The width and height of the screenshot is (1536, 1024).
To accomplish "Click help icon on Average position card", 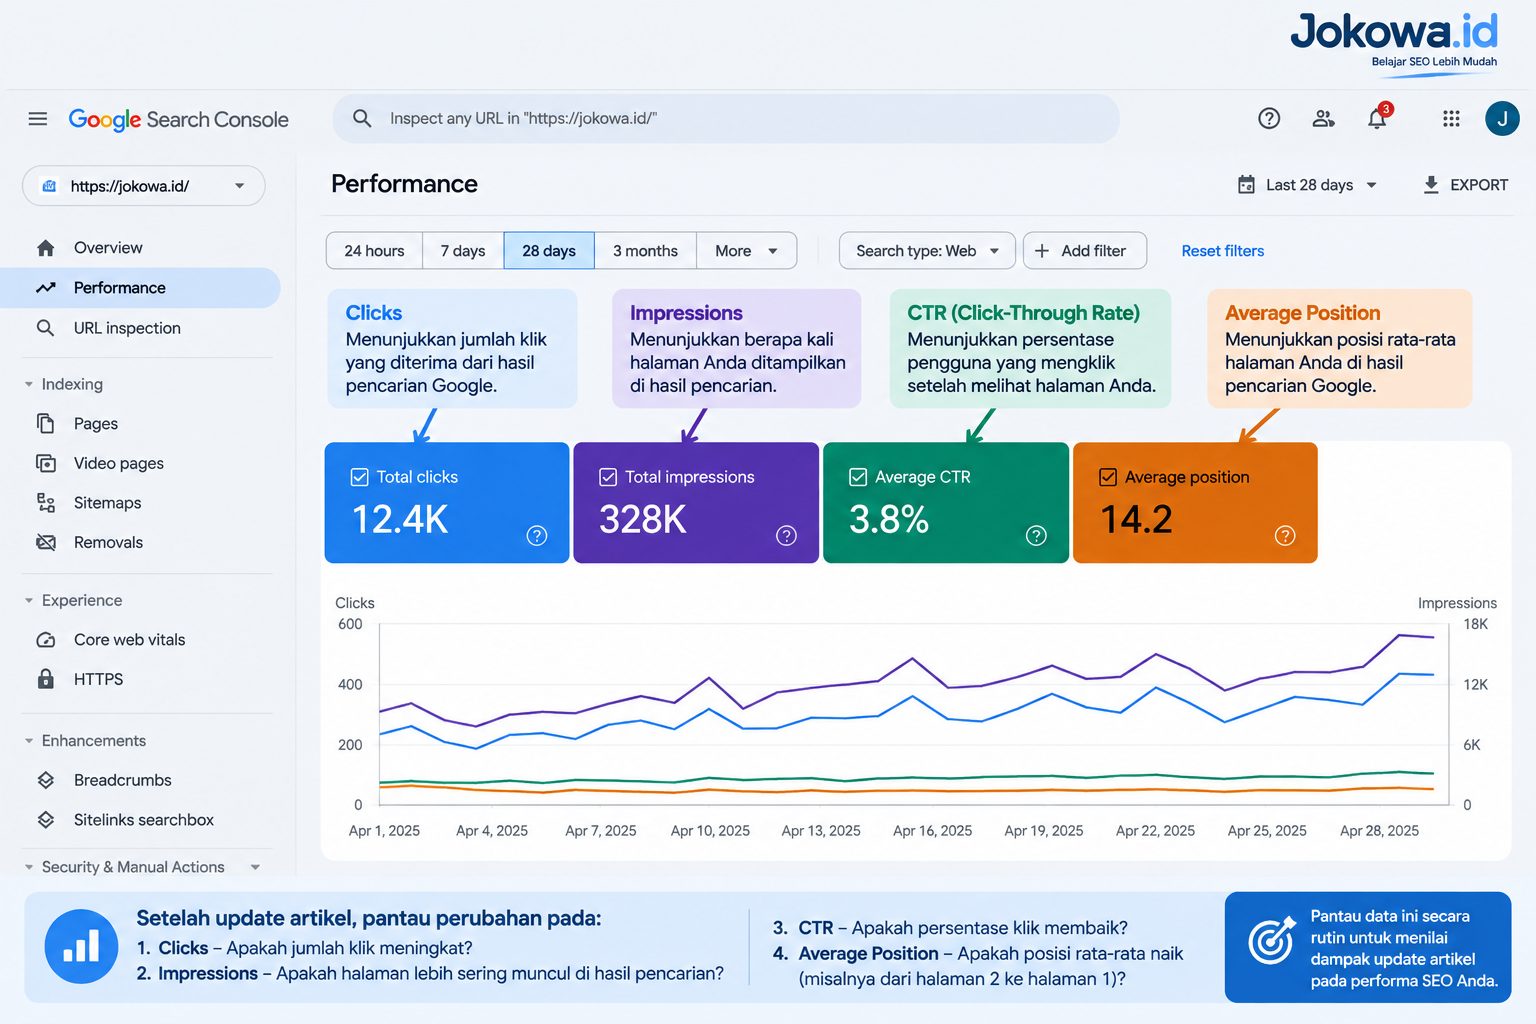I will [x=1285, y=536].
